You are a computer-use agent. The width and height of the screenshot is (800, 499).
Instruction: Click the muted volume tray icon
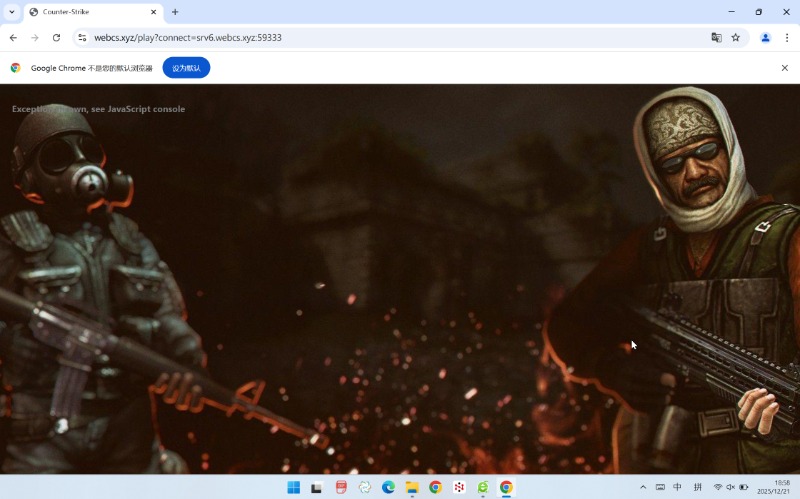(731, 487)
